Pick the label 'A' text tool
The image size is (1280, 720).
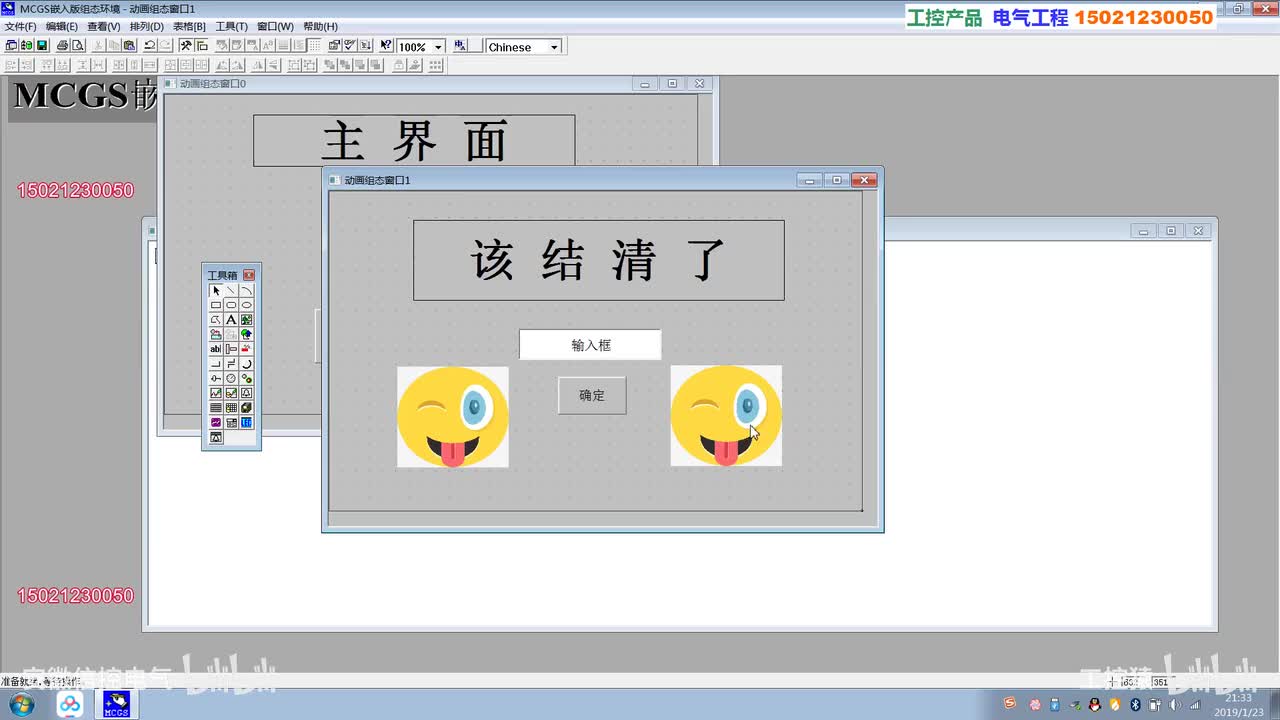[231, 320]
